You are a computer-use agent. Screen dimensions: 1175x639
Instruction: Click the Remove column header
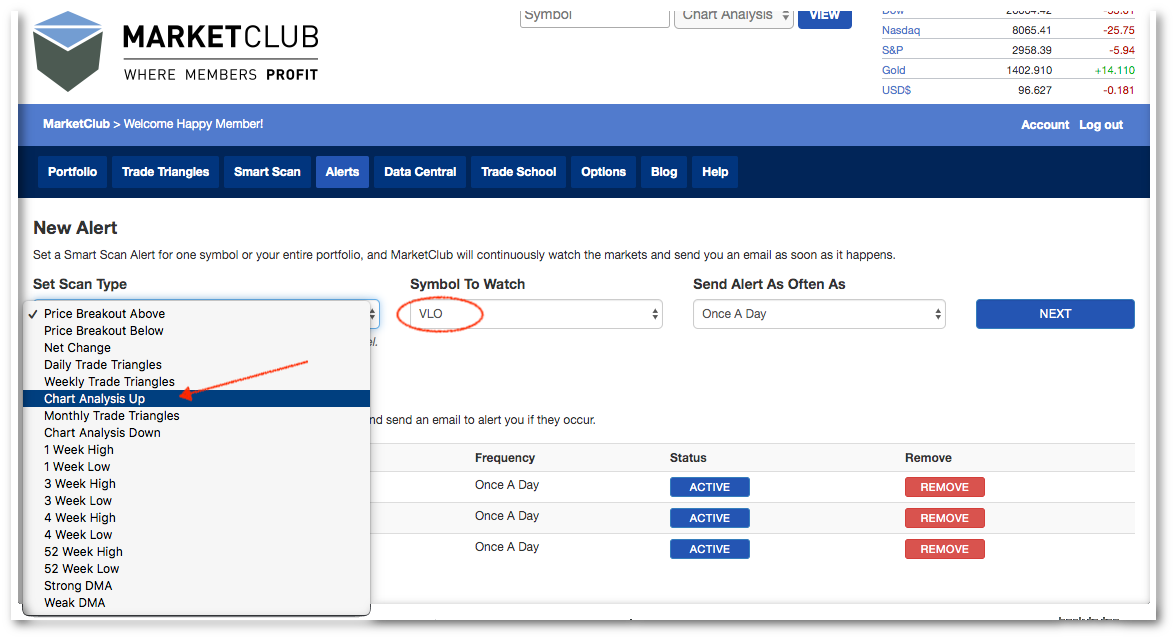pyautogui.click(x=928, y=458)
